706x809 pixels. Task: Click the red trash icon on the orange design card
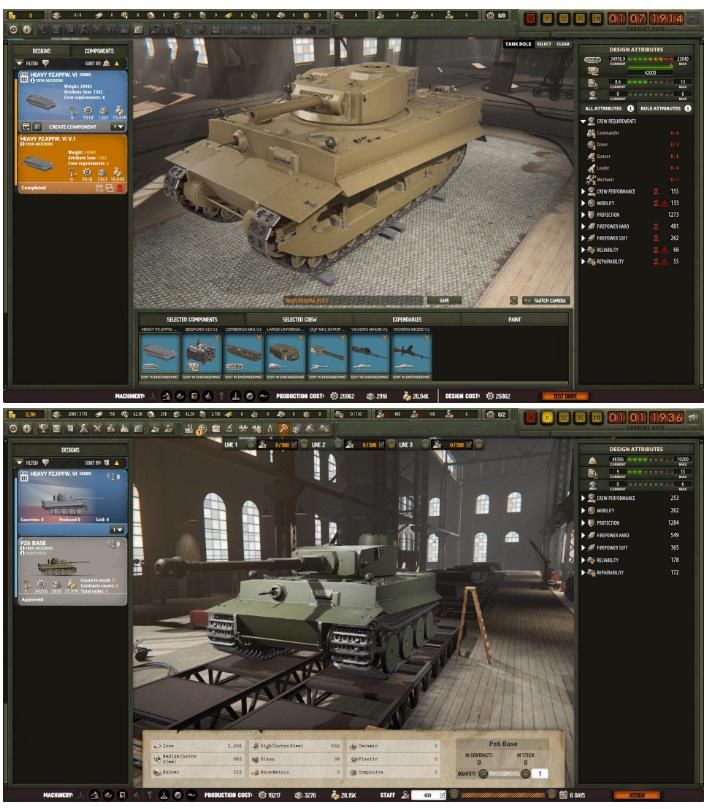[121, 187]
